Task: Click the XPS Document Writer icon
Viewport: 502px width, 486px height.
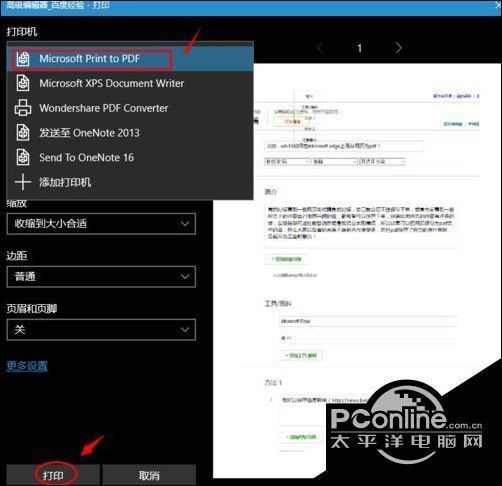Action: click(x=23, y=83)
